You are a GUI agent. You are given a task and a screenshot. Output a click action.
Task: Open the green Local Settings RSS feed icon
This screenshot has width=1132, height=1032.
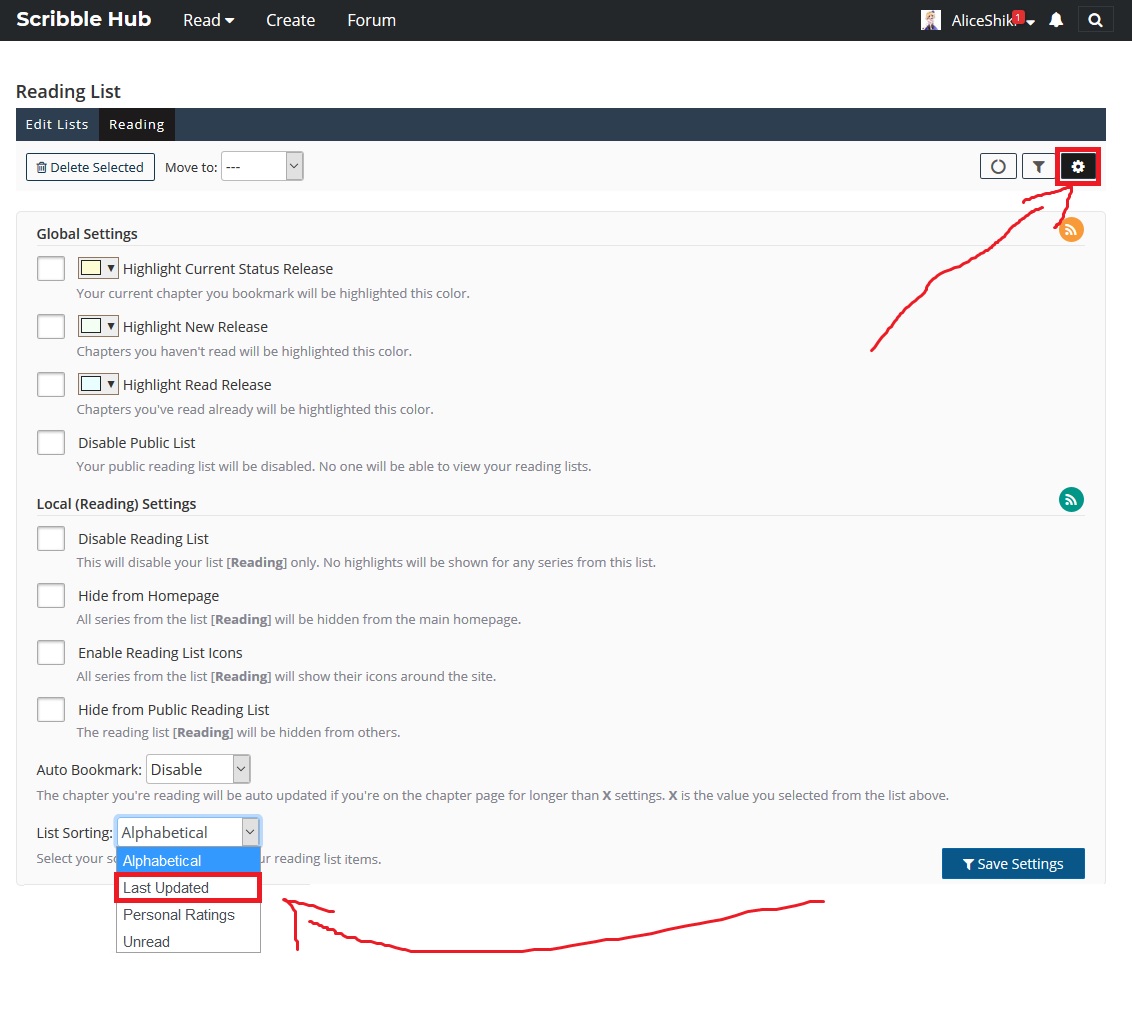[1071, 500]
